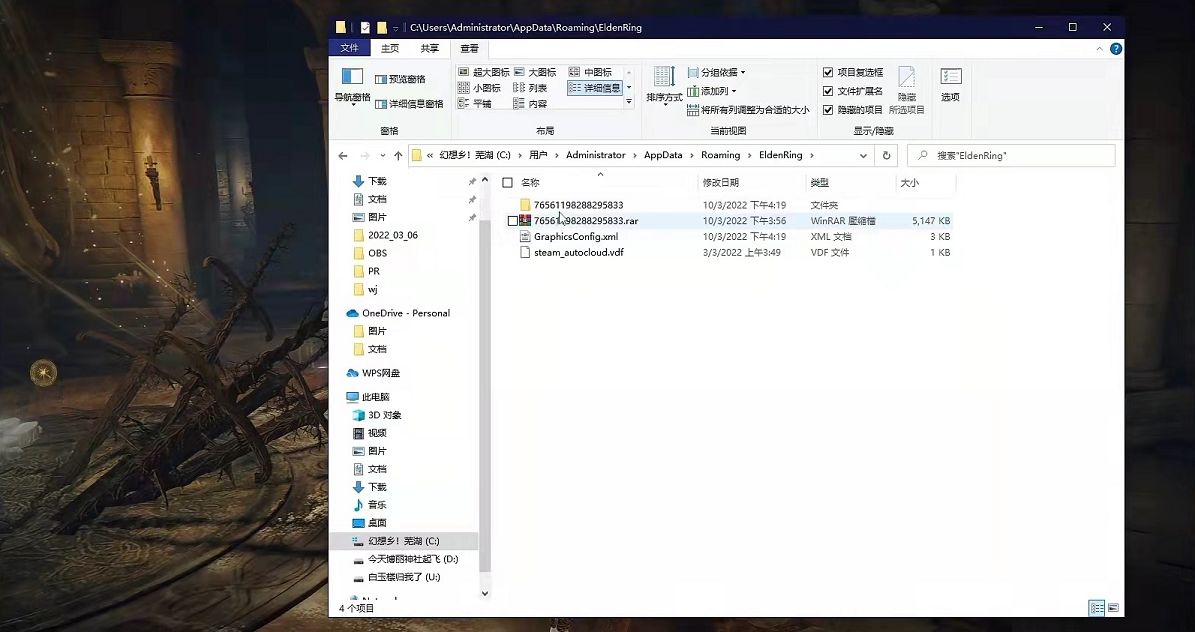Open the 文件 (File) menu tab
The image size is (1195, 632).
click(x=349, y=48)
